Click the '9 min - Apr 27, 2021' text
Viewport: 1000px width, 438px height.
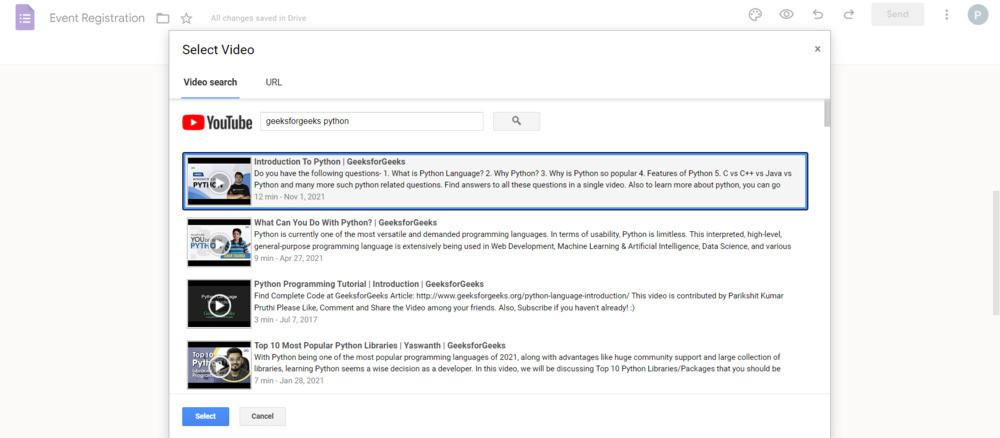click(x=288, y=258)
